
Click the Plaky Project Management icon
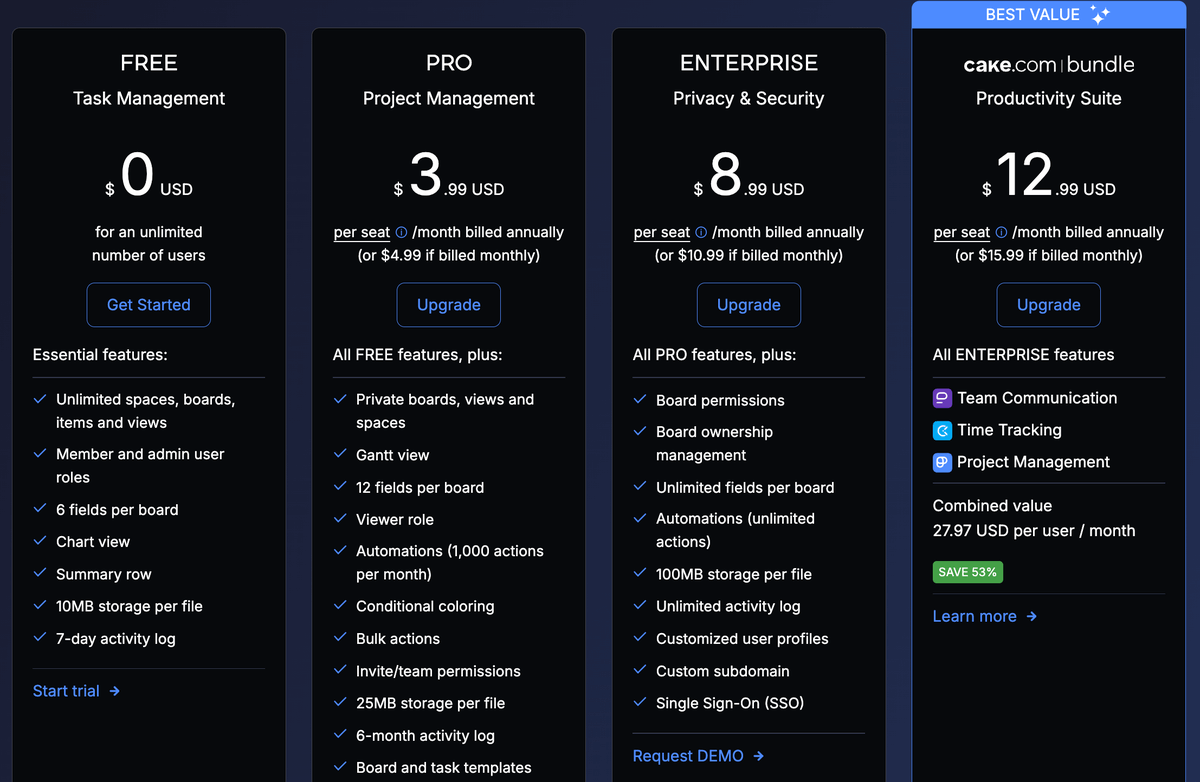tap(941, 462)
